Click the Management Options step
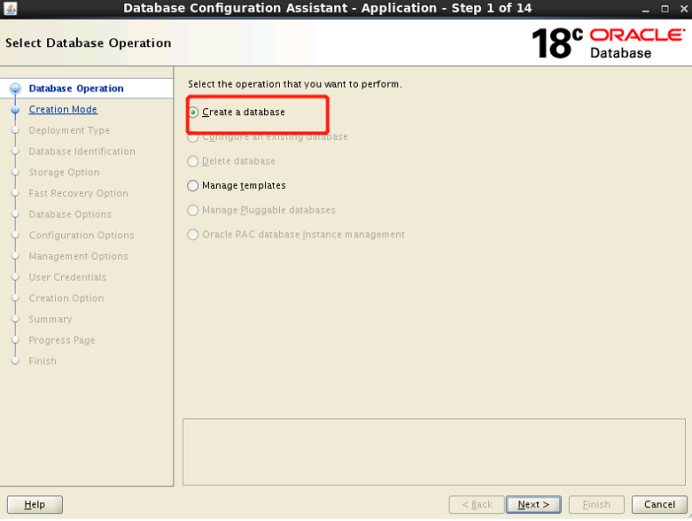Viewport: 692px width, 521px height. point(79,256)
